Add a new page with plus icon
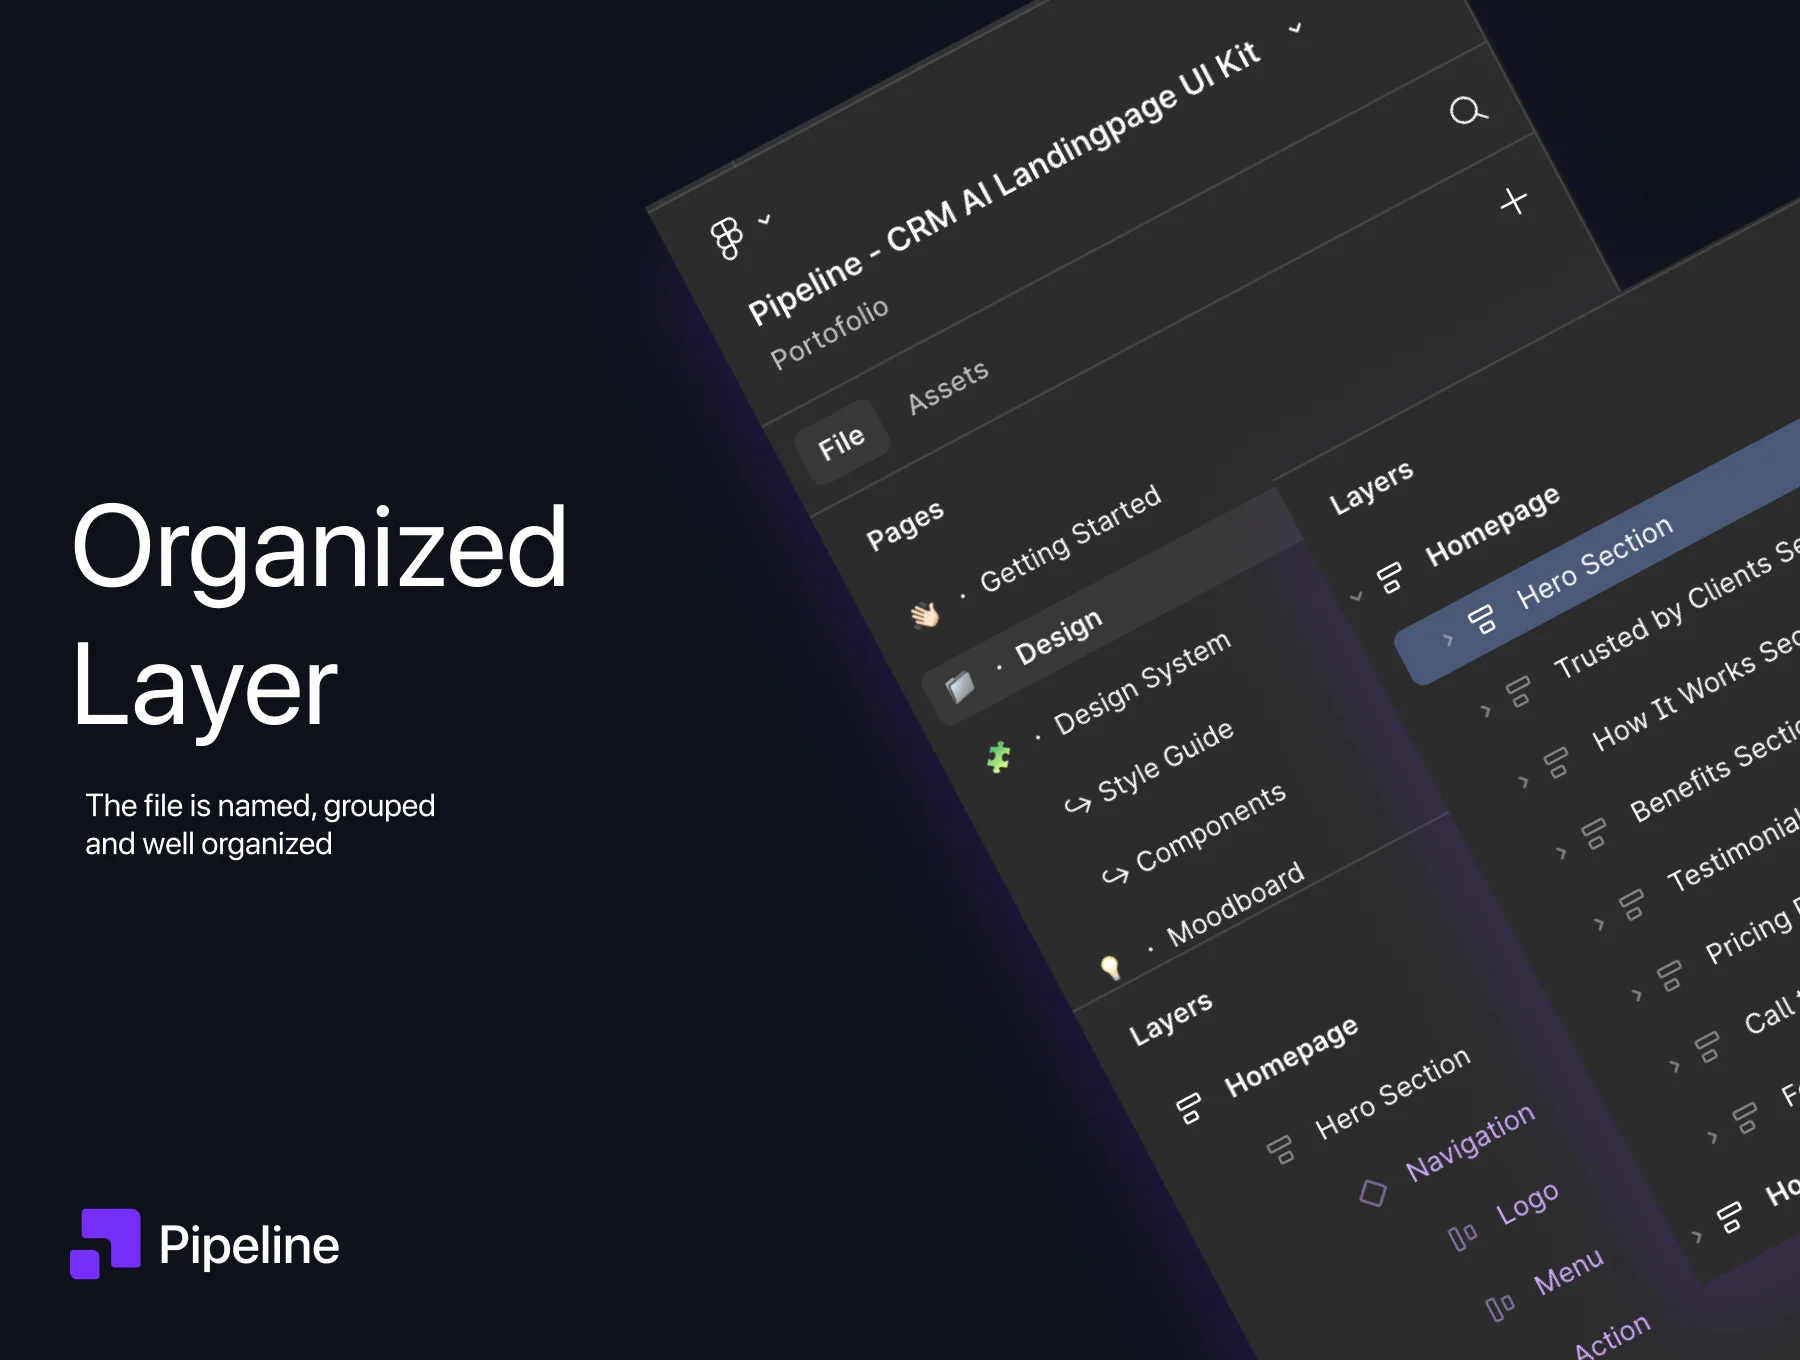This screenshot has width=1800, height=1360. 1514,201
